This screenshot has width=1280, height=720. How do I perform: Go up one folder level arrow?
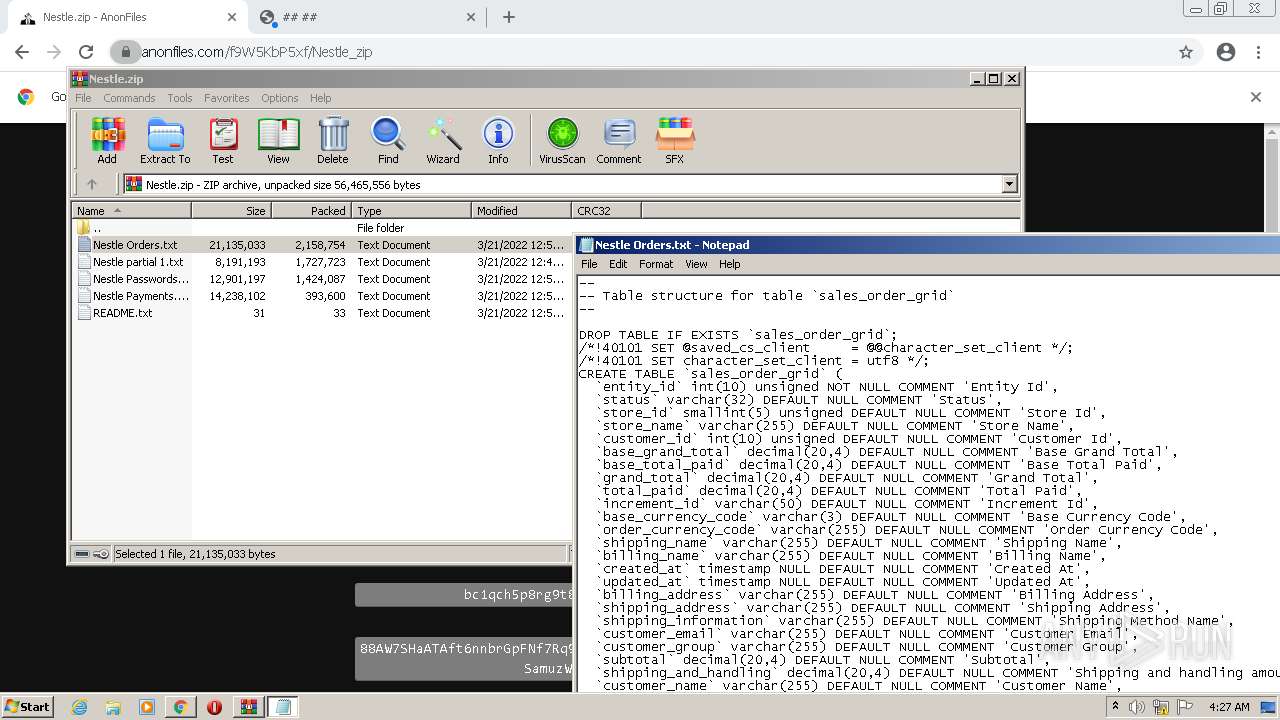click(x=92, y=184)
